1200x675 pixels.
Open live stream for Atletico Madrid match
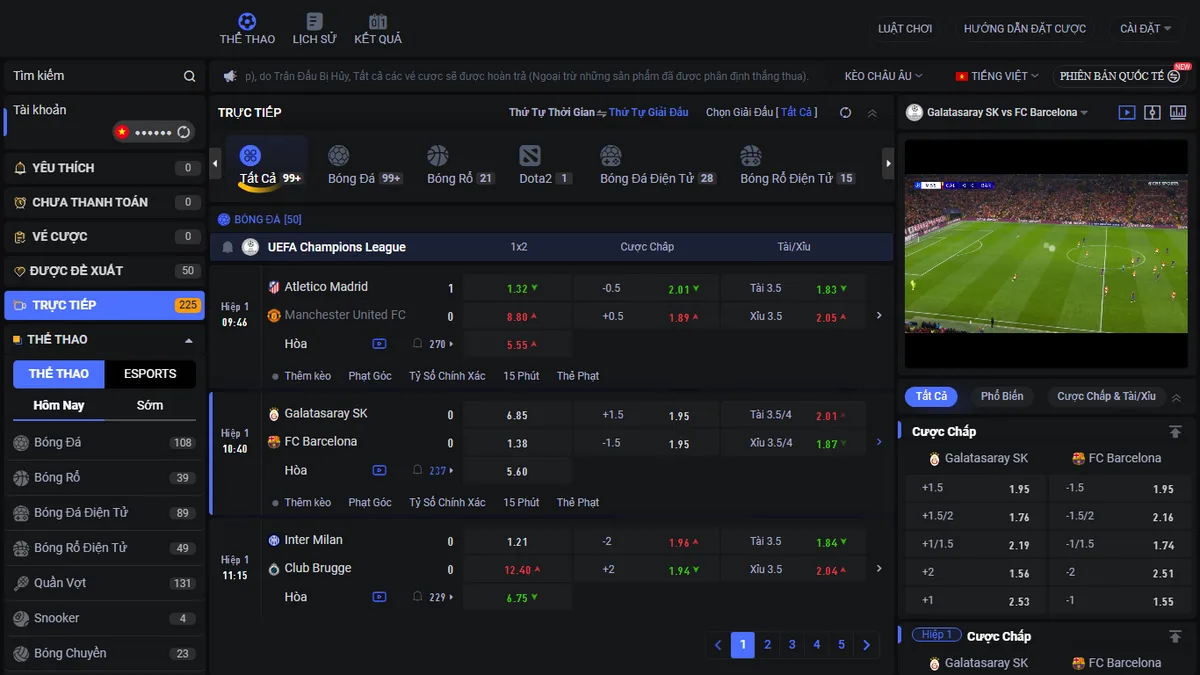(379, 344)
